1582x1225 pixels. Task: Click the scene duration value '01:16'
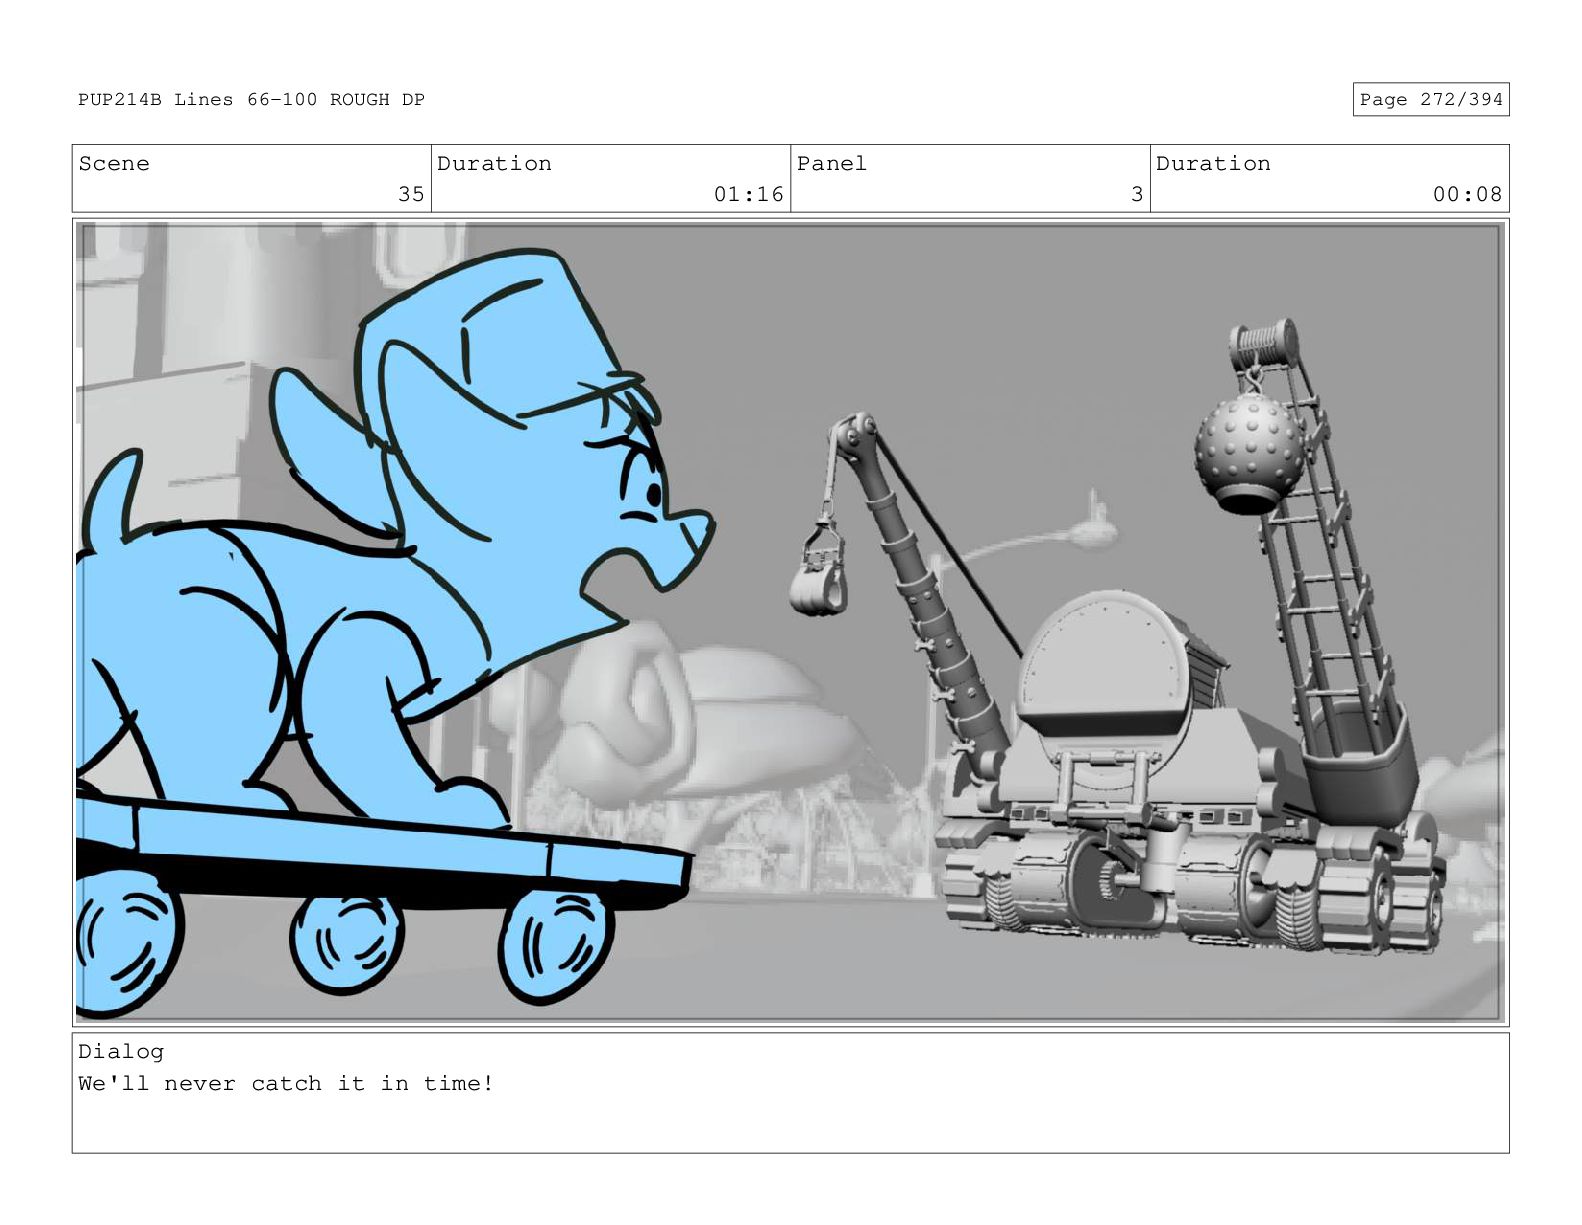pos(748,194)
